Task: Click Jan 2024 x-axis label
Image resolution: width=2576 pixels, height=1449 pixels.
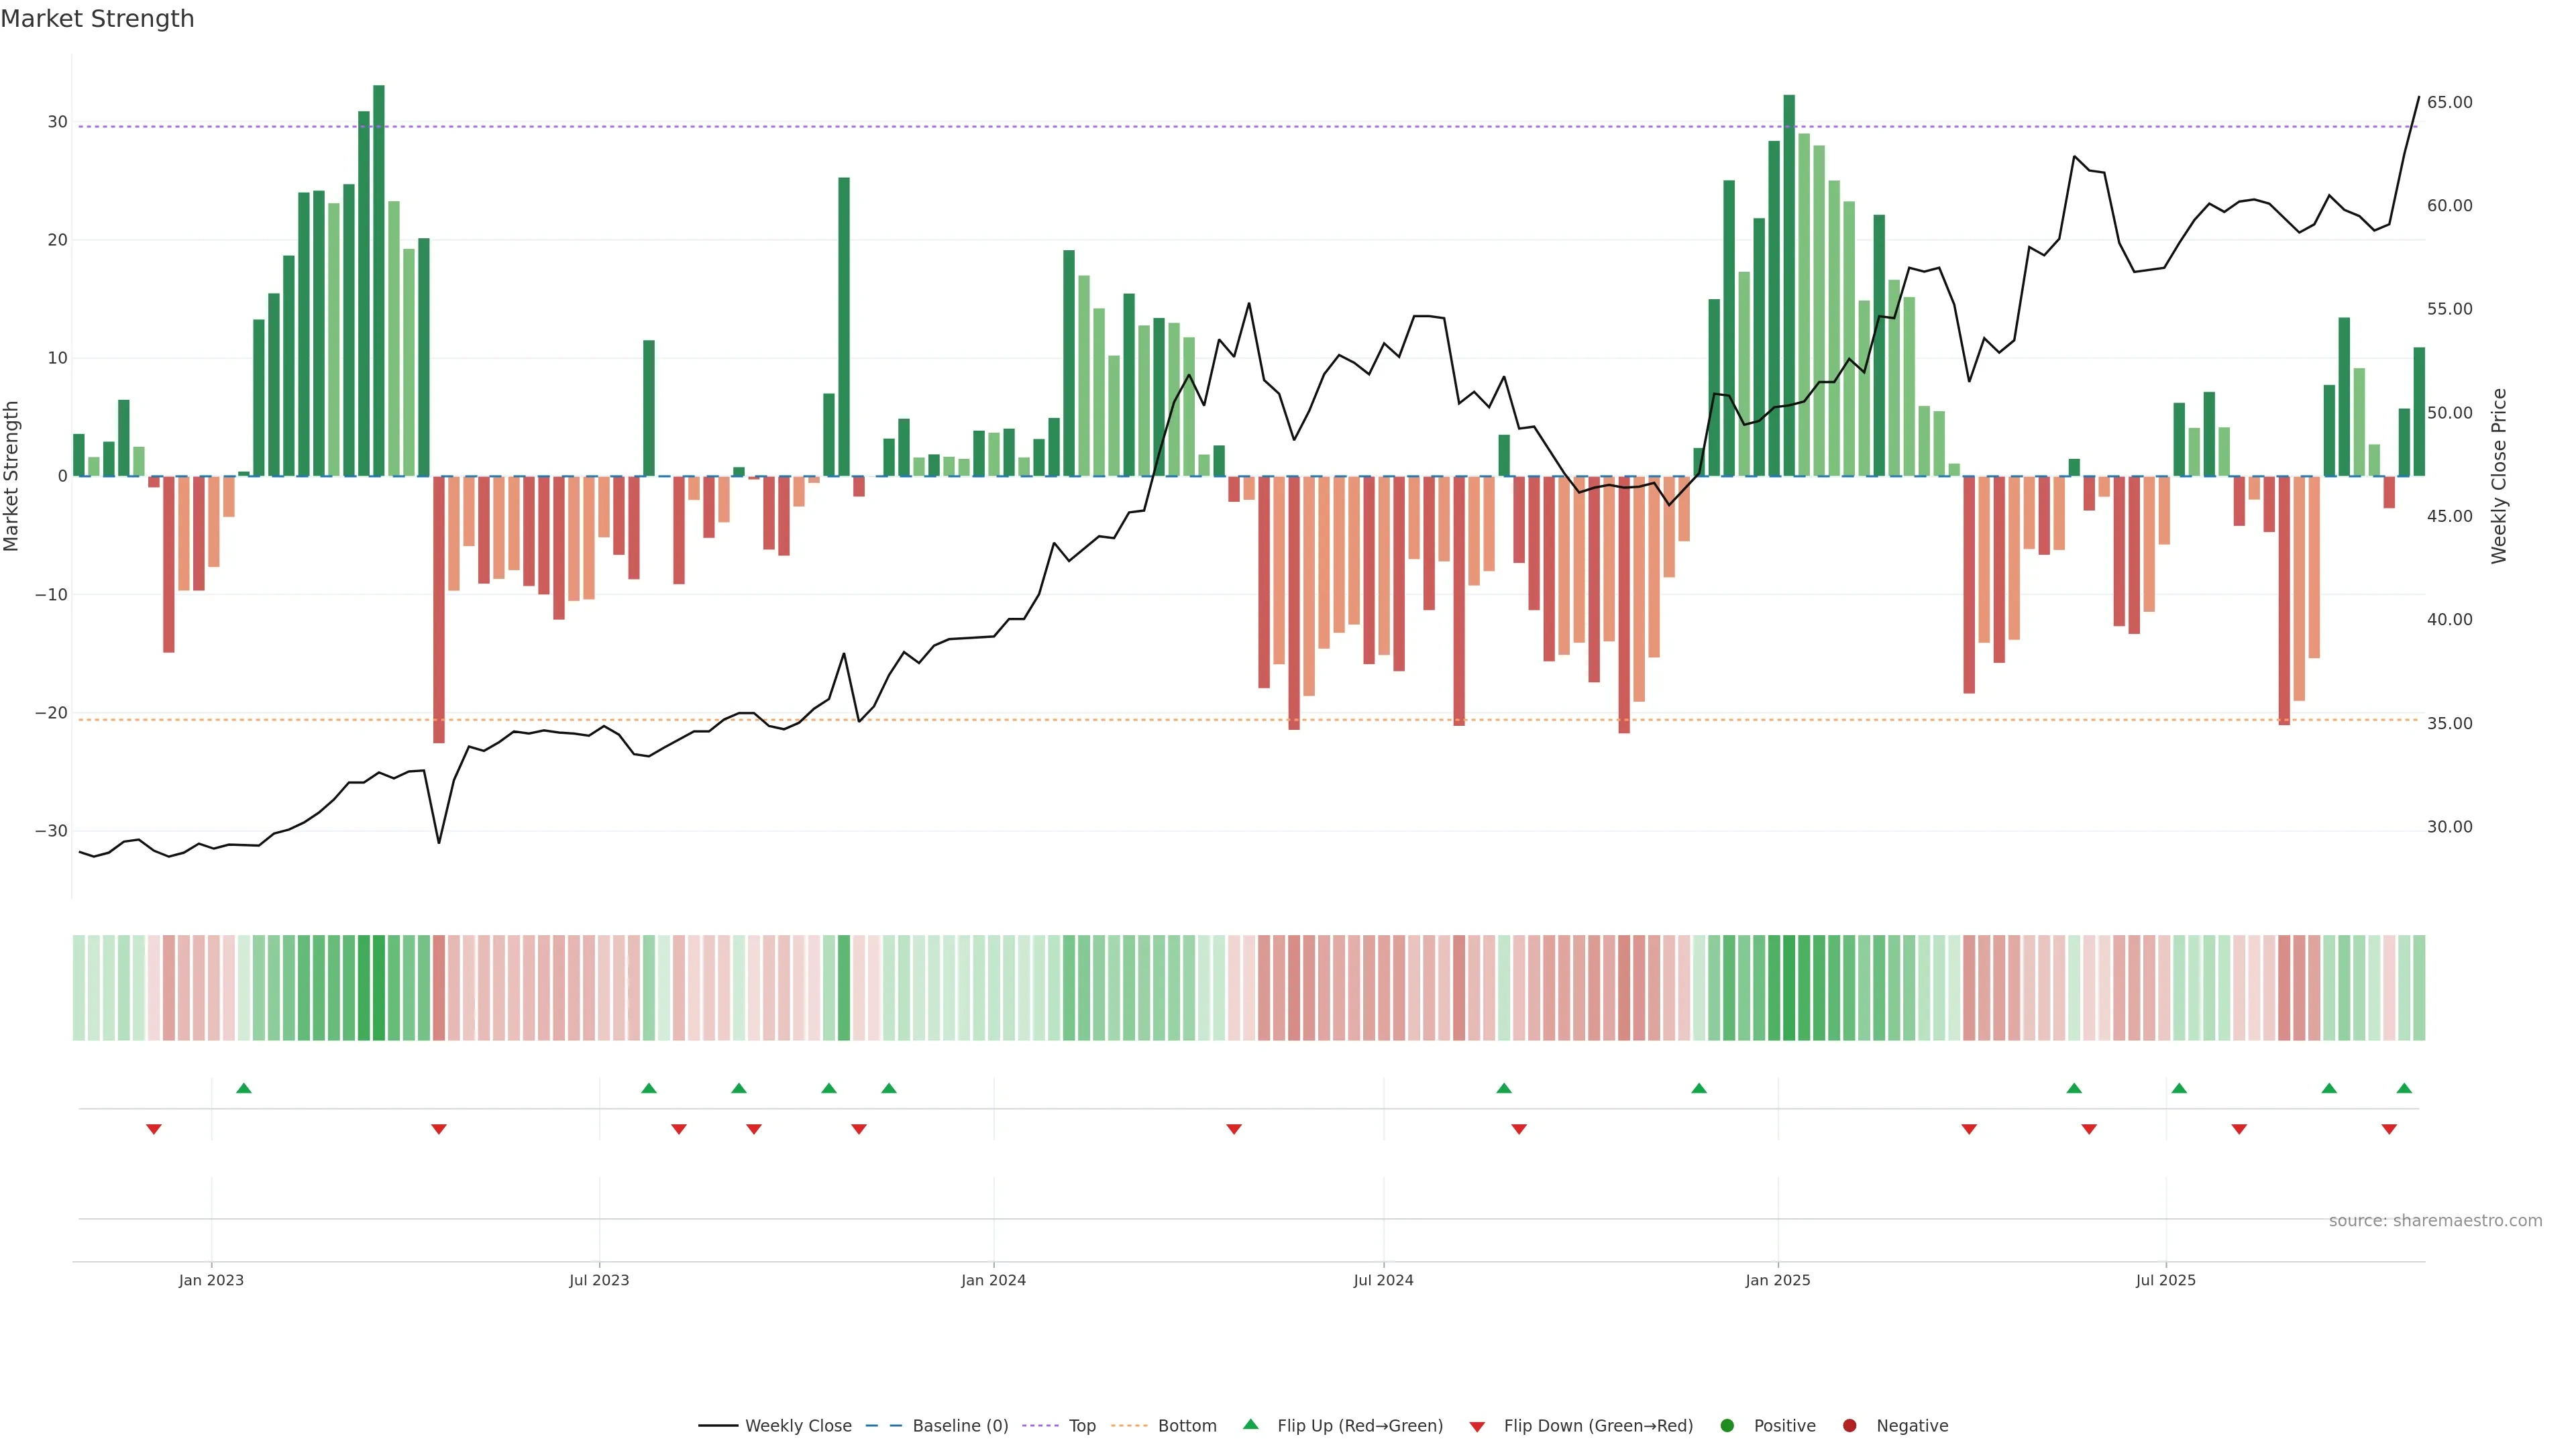Action: 993,1280
